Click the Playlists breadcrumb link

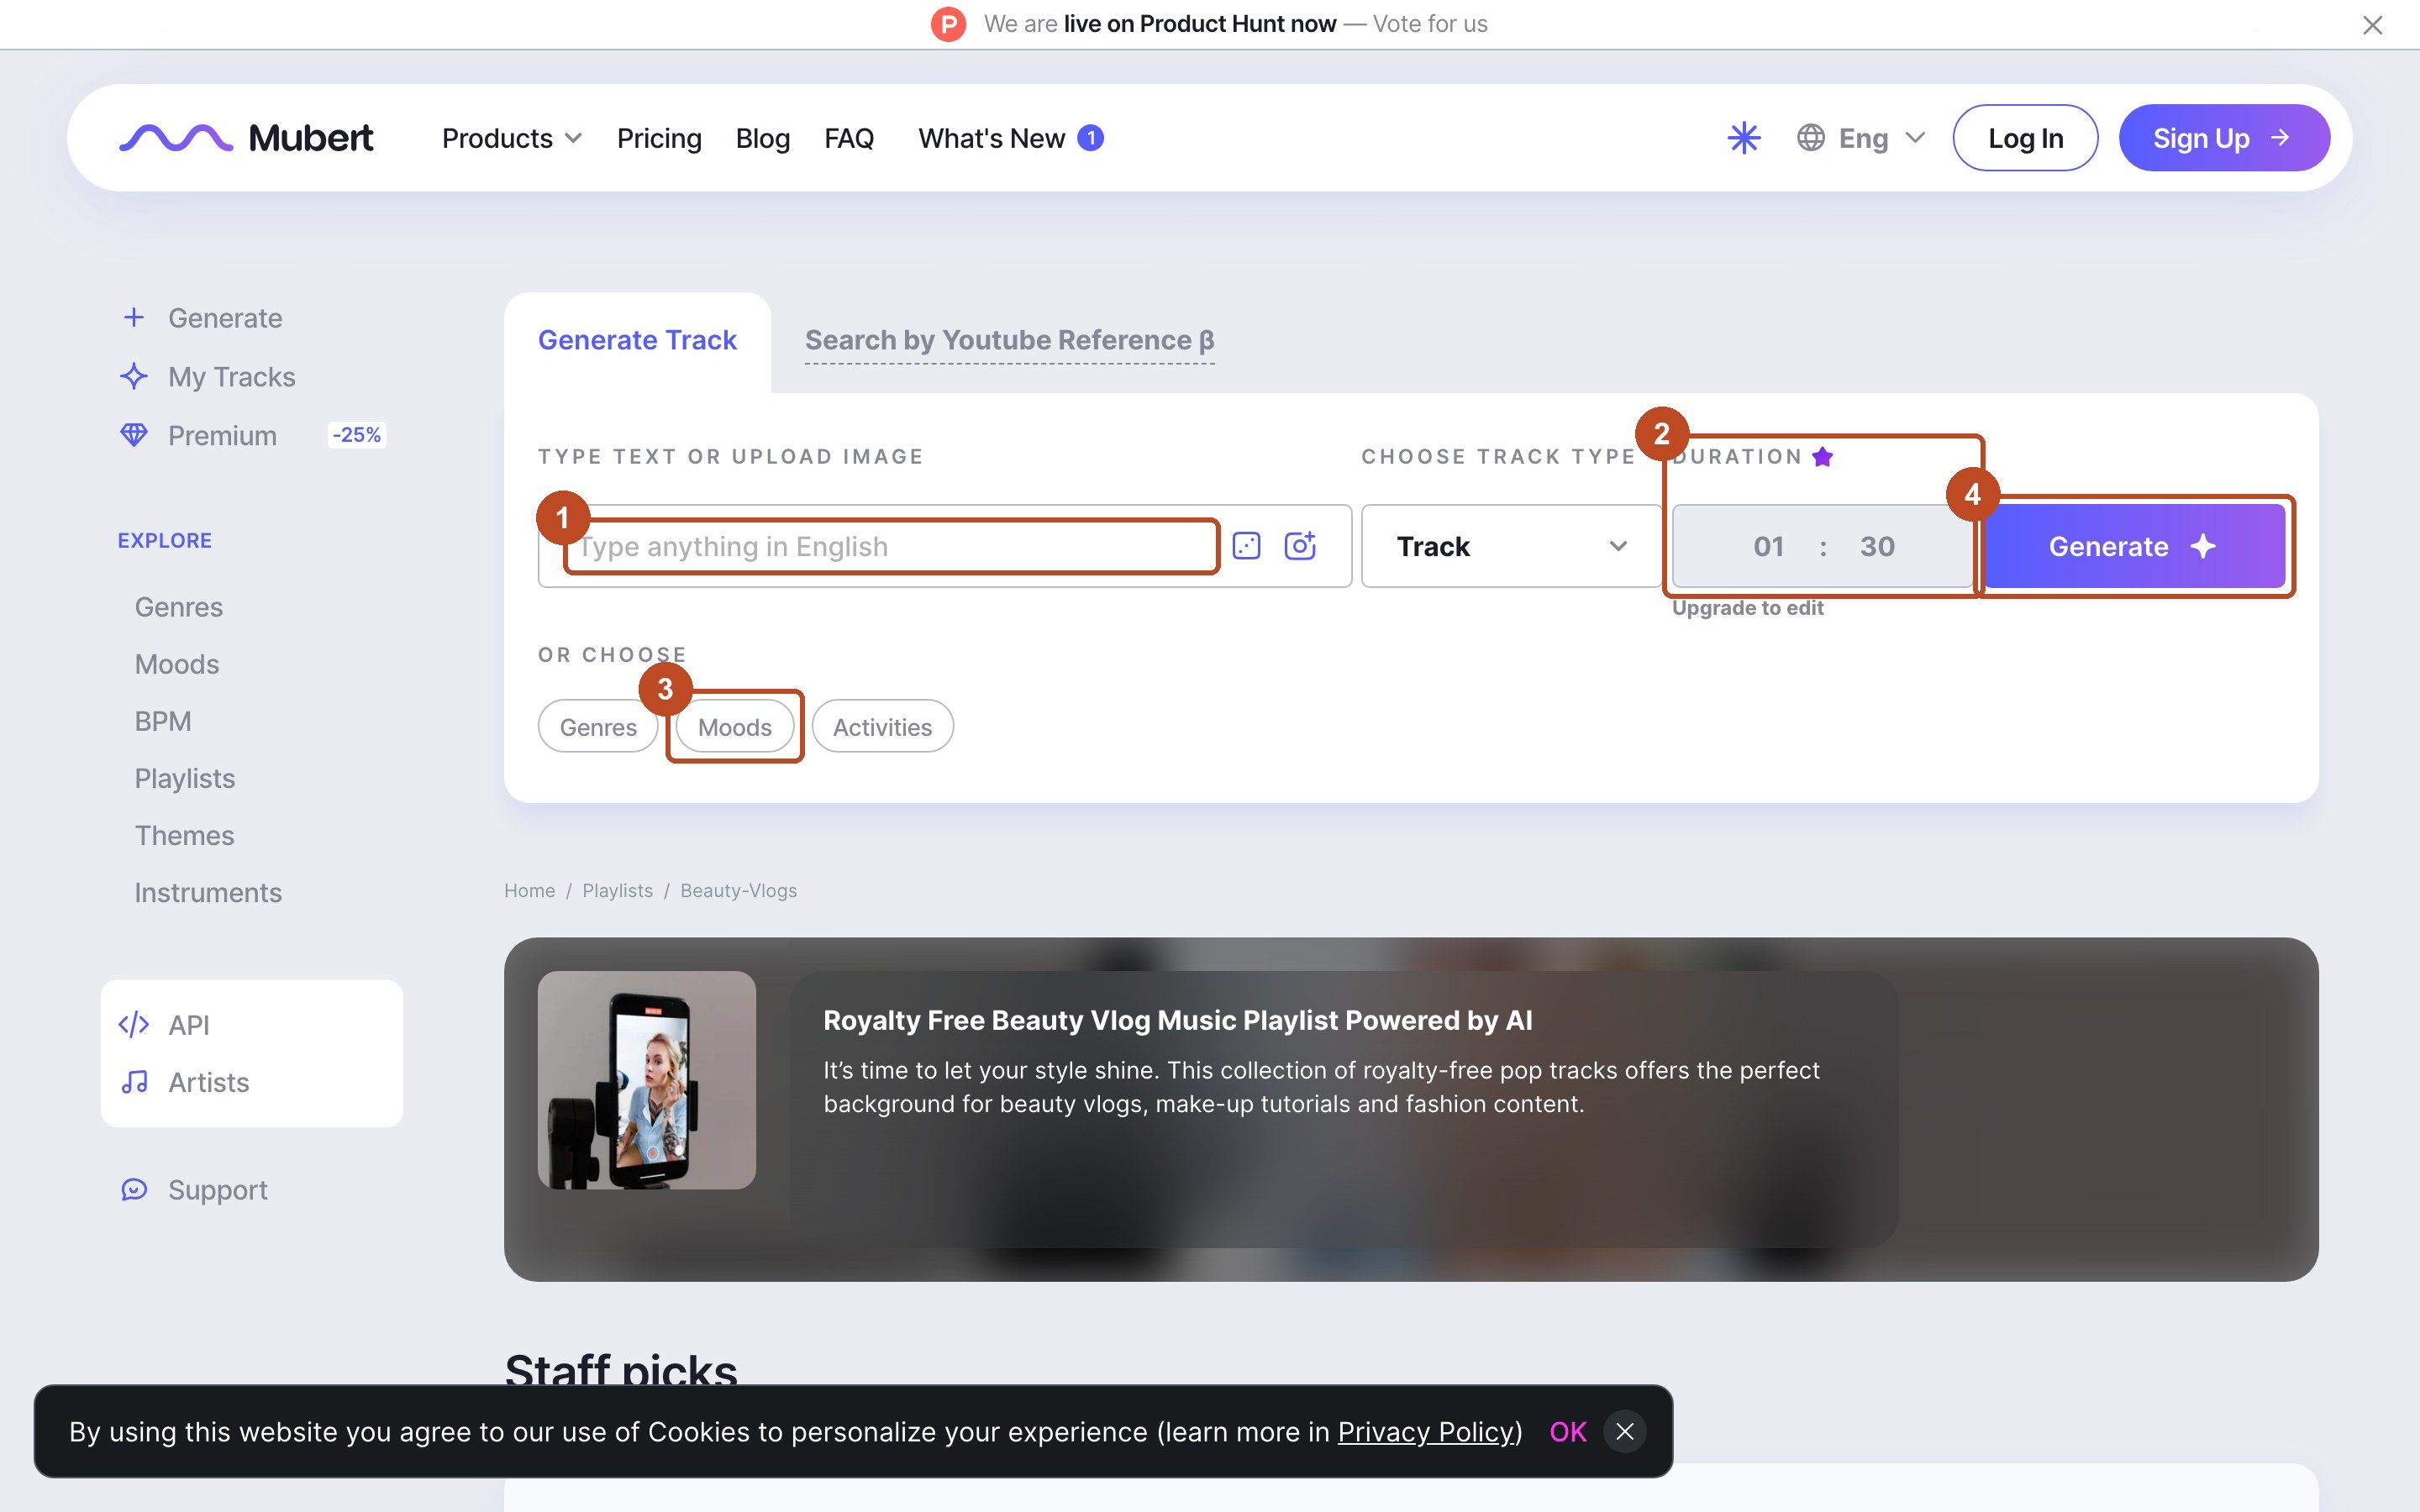[617, 890]
